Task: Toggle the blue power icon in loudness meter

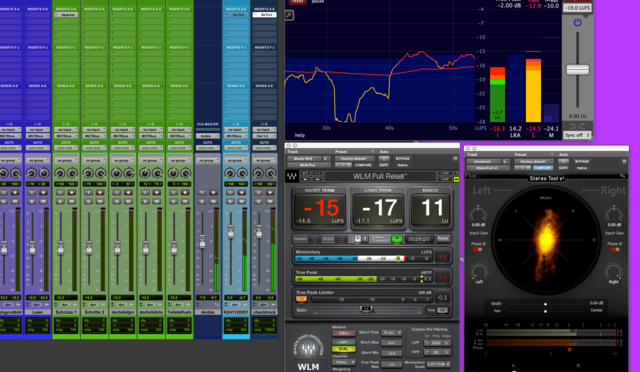Action: coord(577,22)
